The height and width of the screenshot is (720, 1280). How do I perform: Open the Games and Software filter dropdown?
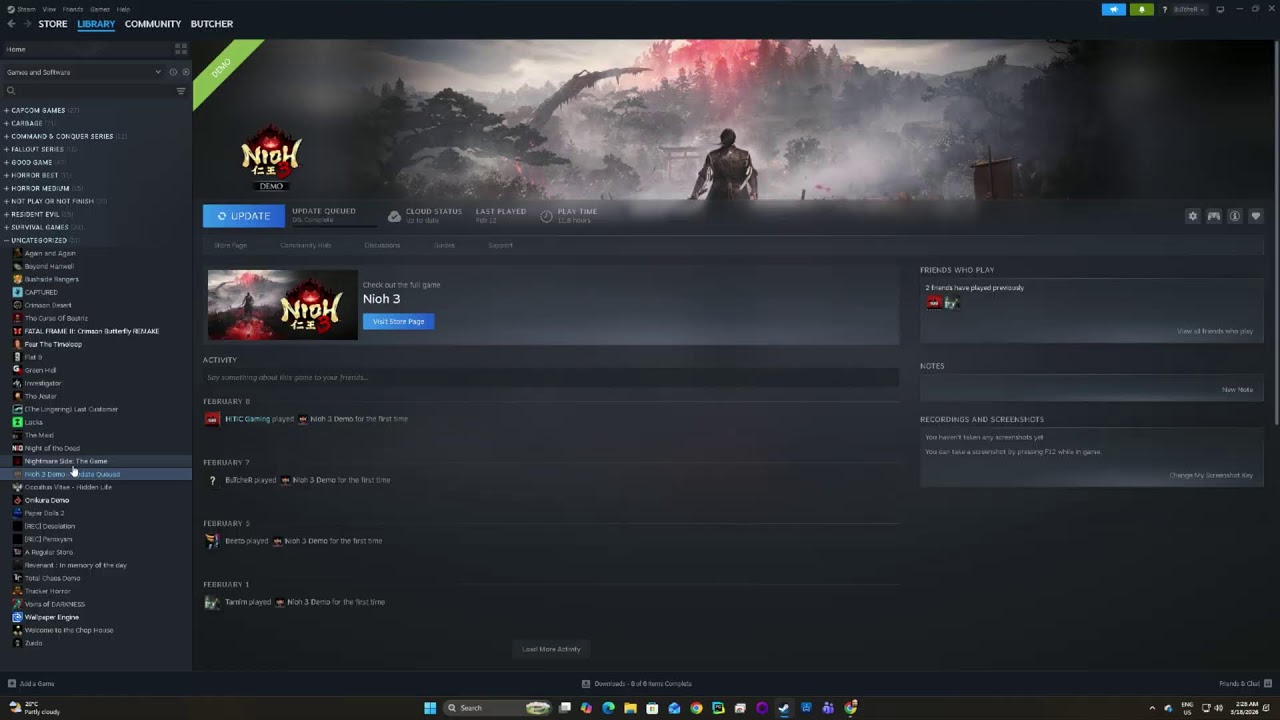point(83,72)
